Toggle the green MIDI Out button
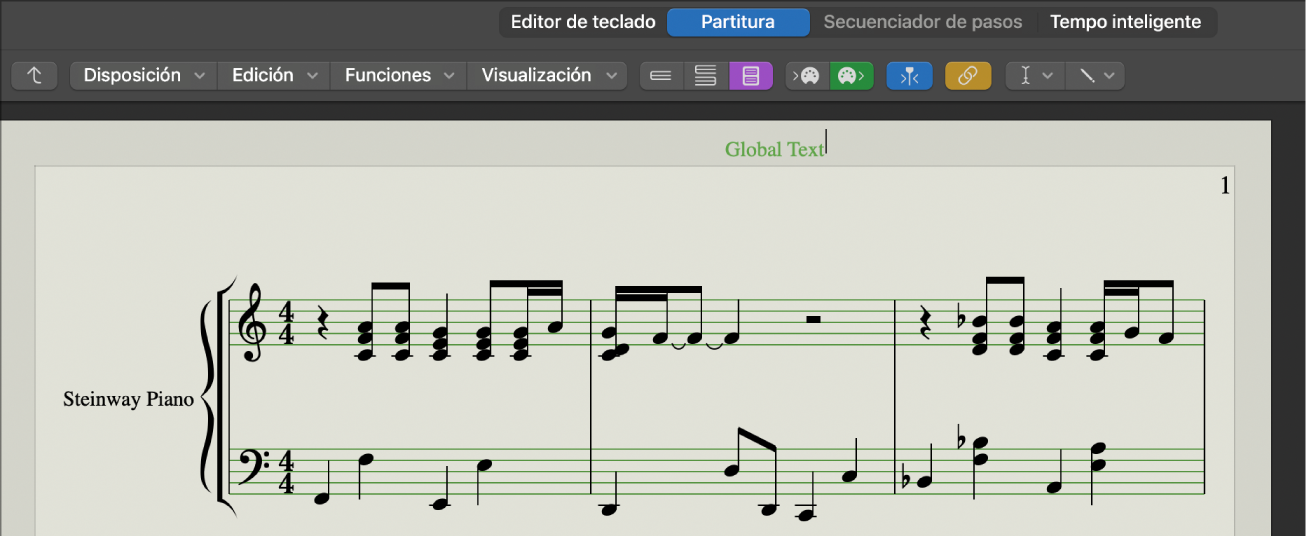Image resolution: width=1306 pixels, height=540 pixels. 852,76
